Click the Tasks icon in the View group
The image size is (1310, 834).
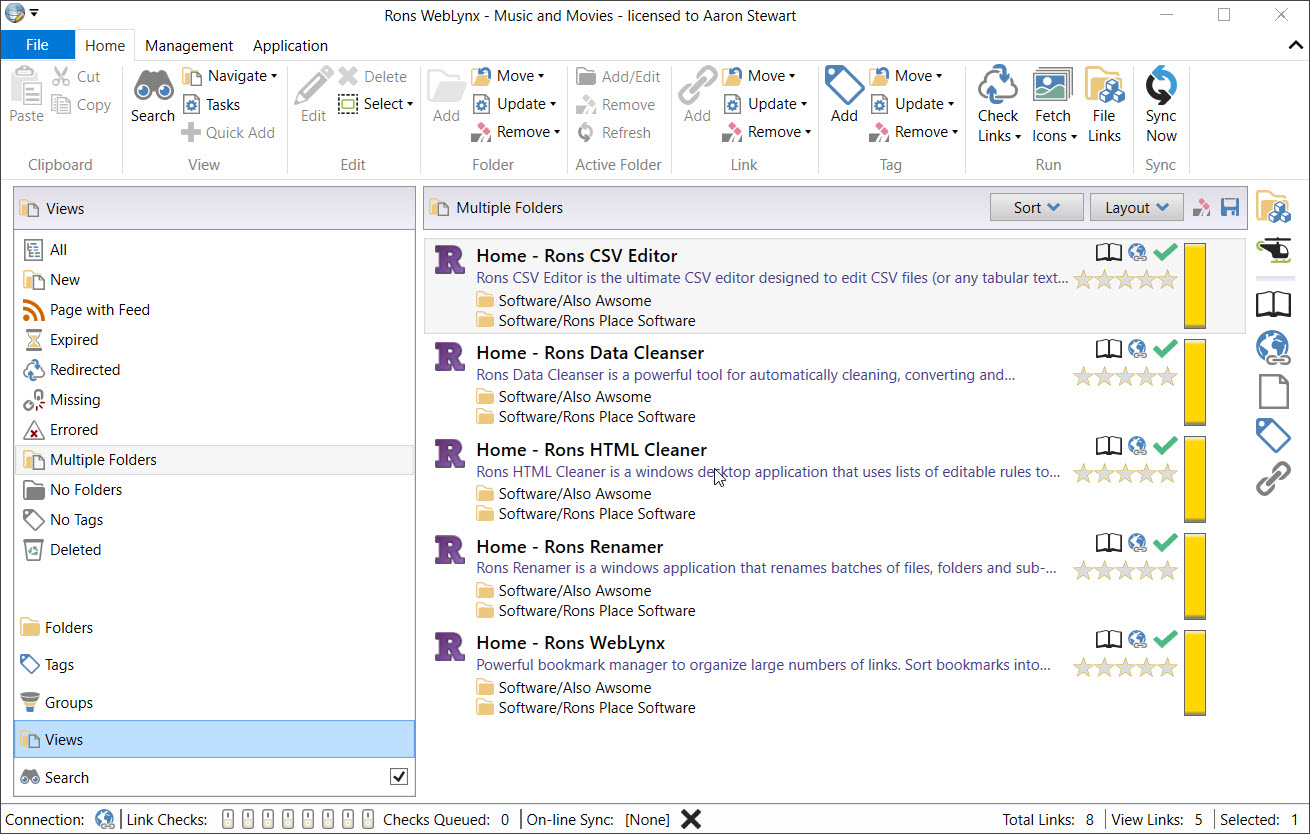tap(192, 104)
